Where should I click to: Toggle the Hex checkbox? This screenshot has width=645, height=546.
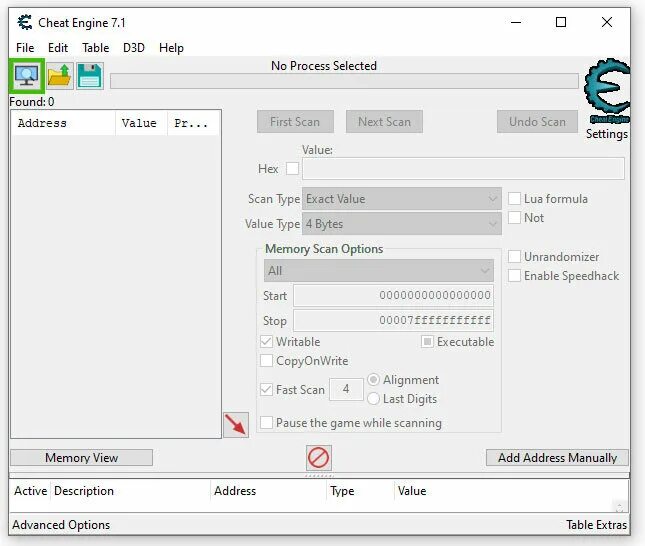pos(292,168)
